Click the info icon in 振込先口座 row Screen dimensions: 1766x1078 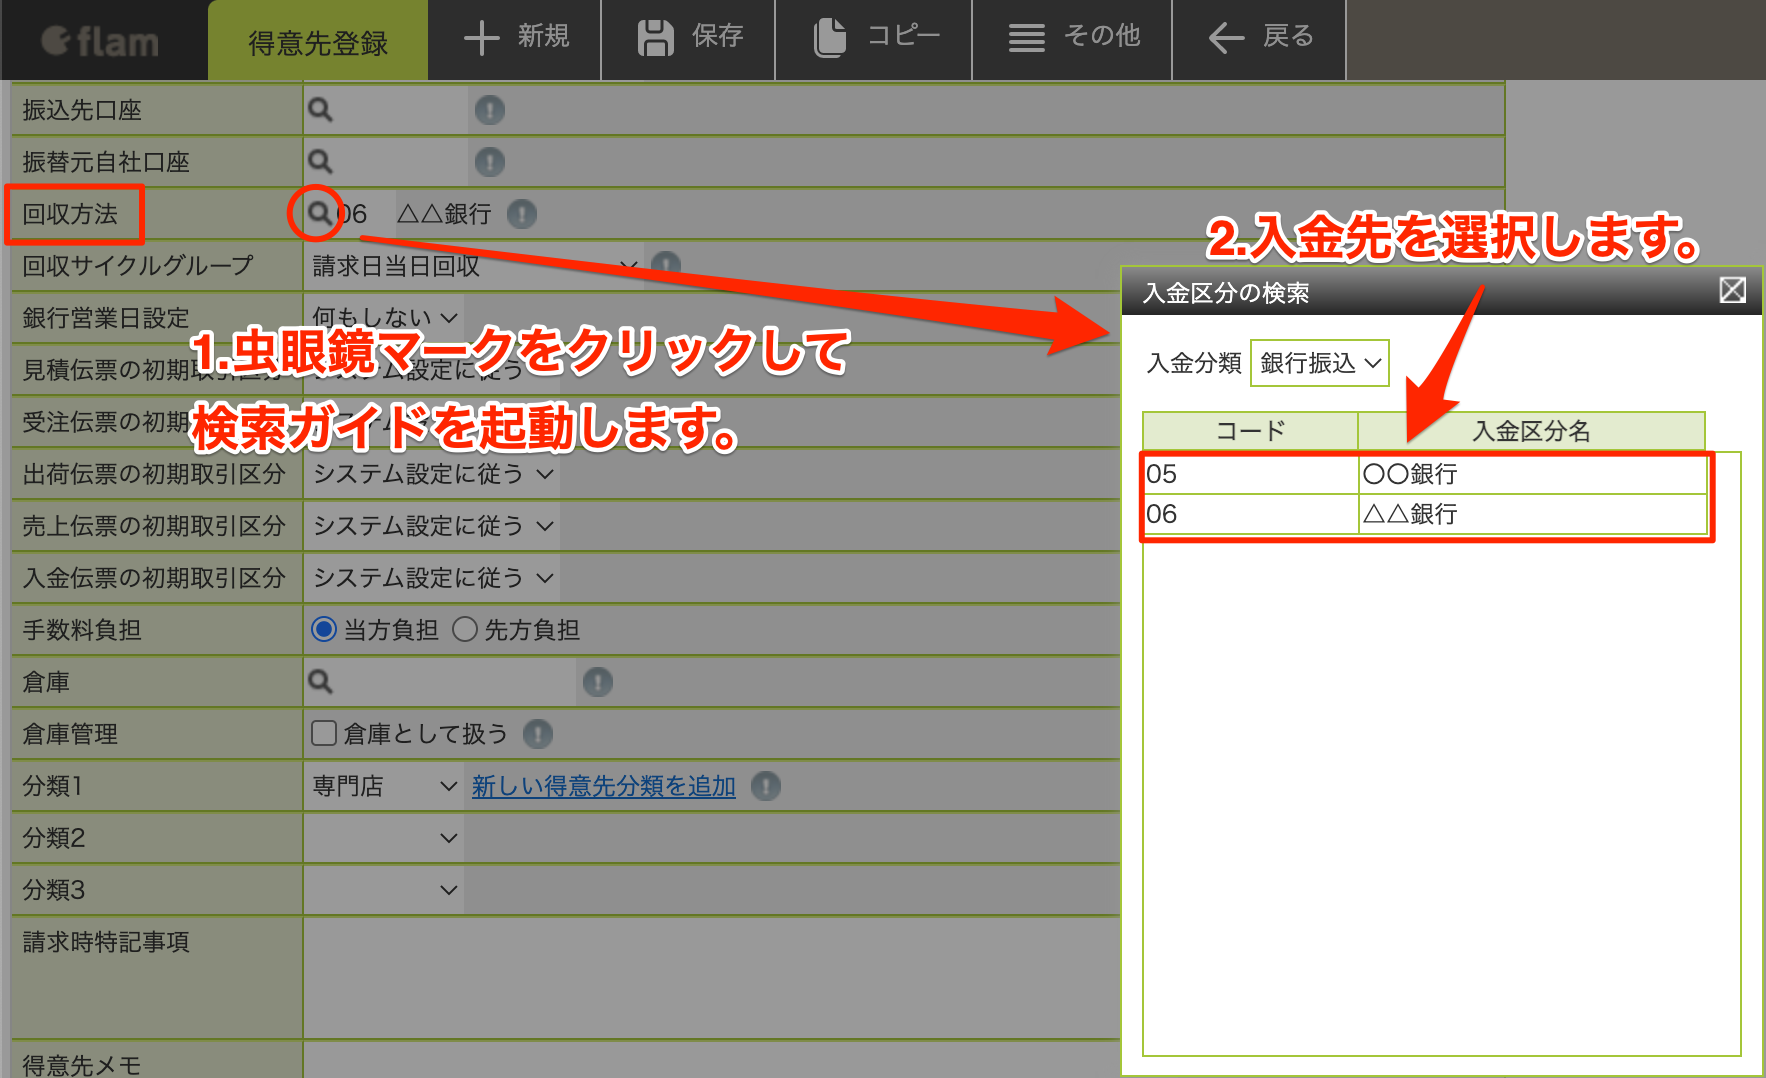click(489, 110)
